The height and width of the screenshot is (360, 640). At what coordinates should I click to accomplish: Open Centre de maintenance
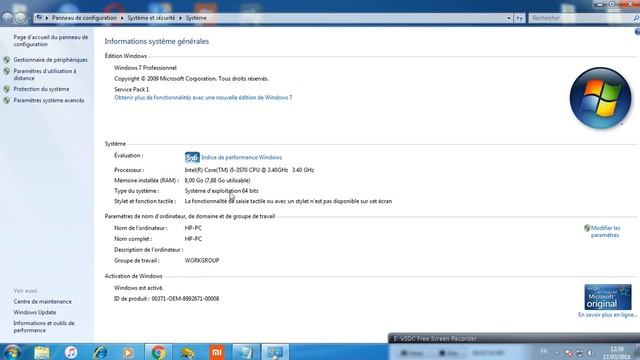[42, 302]
